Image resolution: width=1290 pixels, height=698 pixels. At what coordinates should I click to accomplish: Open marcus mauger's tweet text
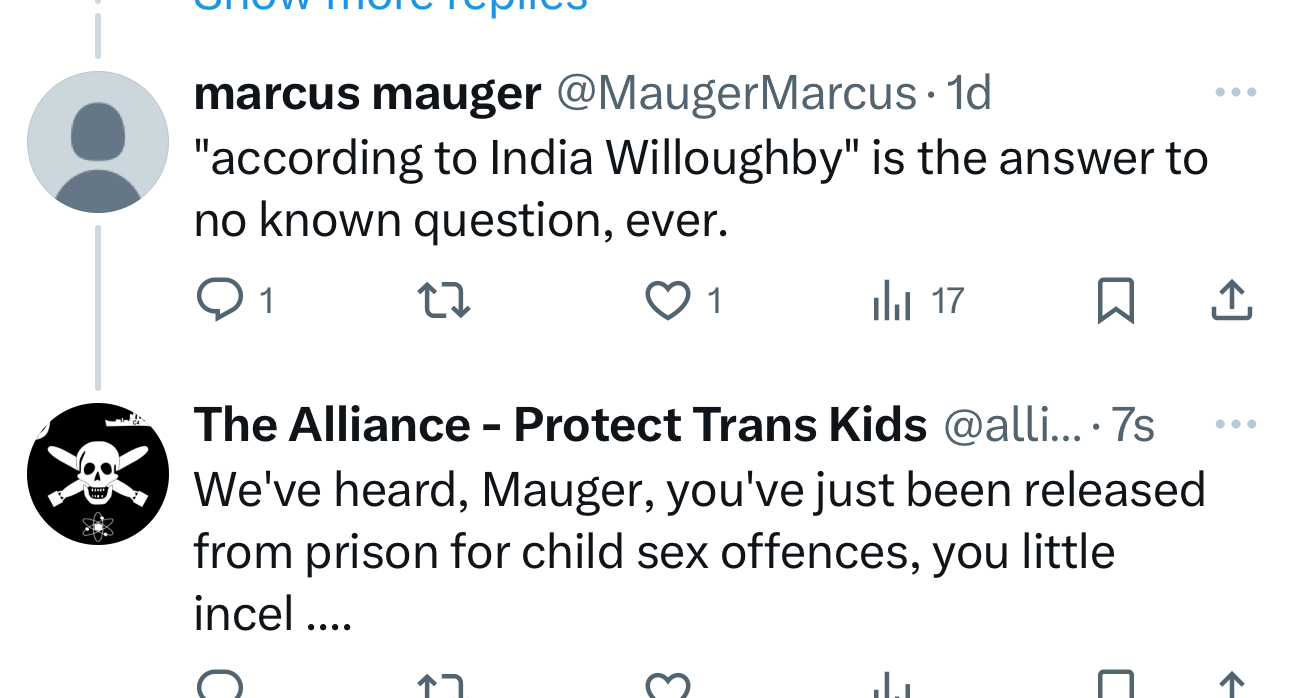pyautogui.click(x=700, y=190)
